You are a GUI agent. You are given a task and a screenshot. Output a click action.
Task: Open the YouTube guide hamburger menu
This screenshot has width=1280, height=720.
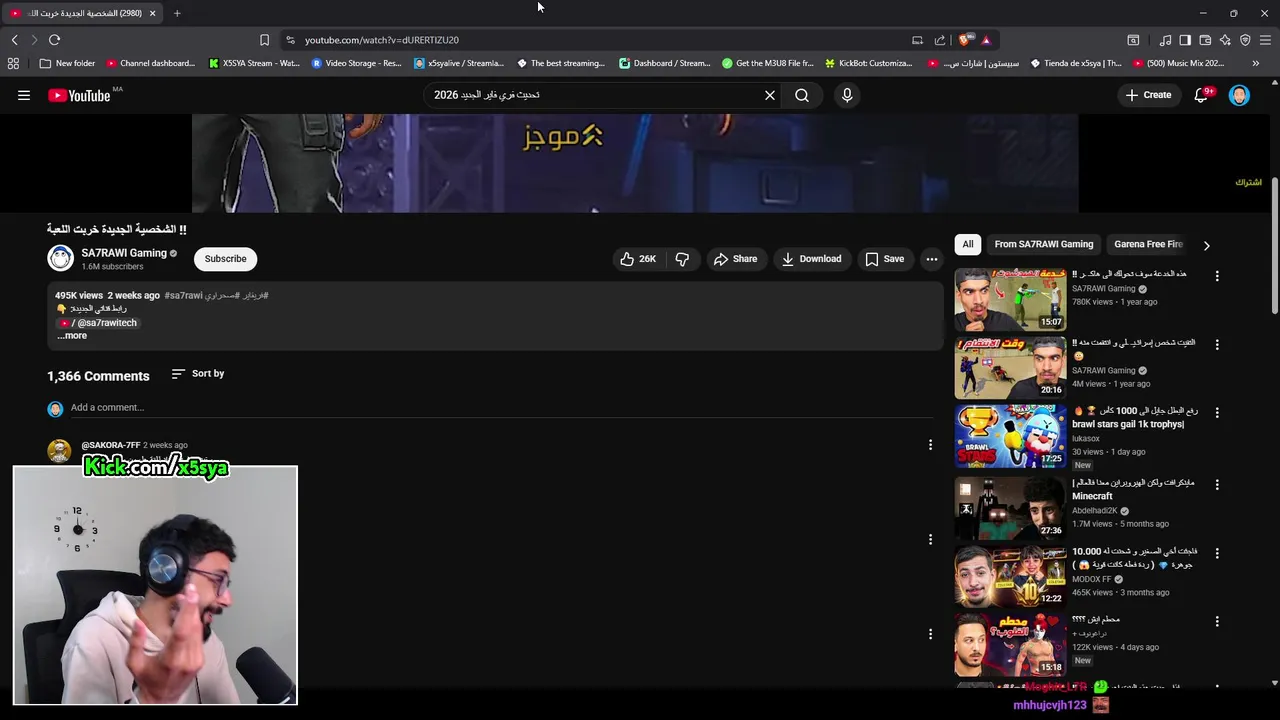click(24, 95)
